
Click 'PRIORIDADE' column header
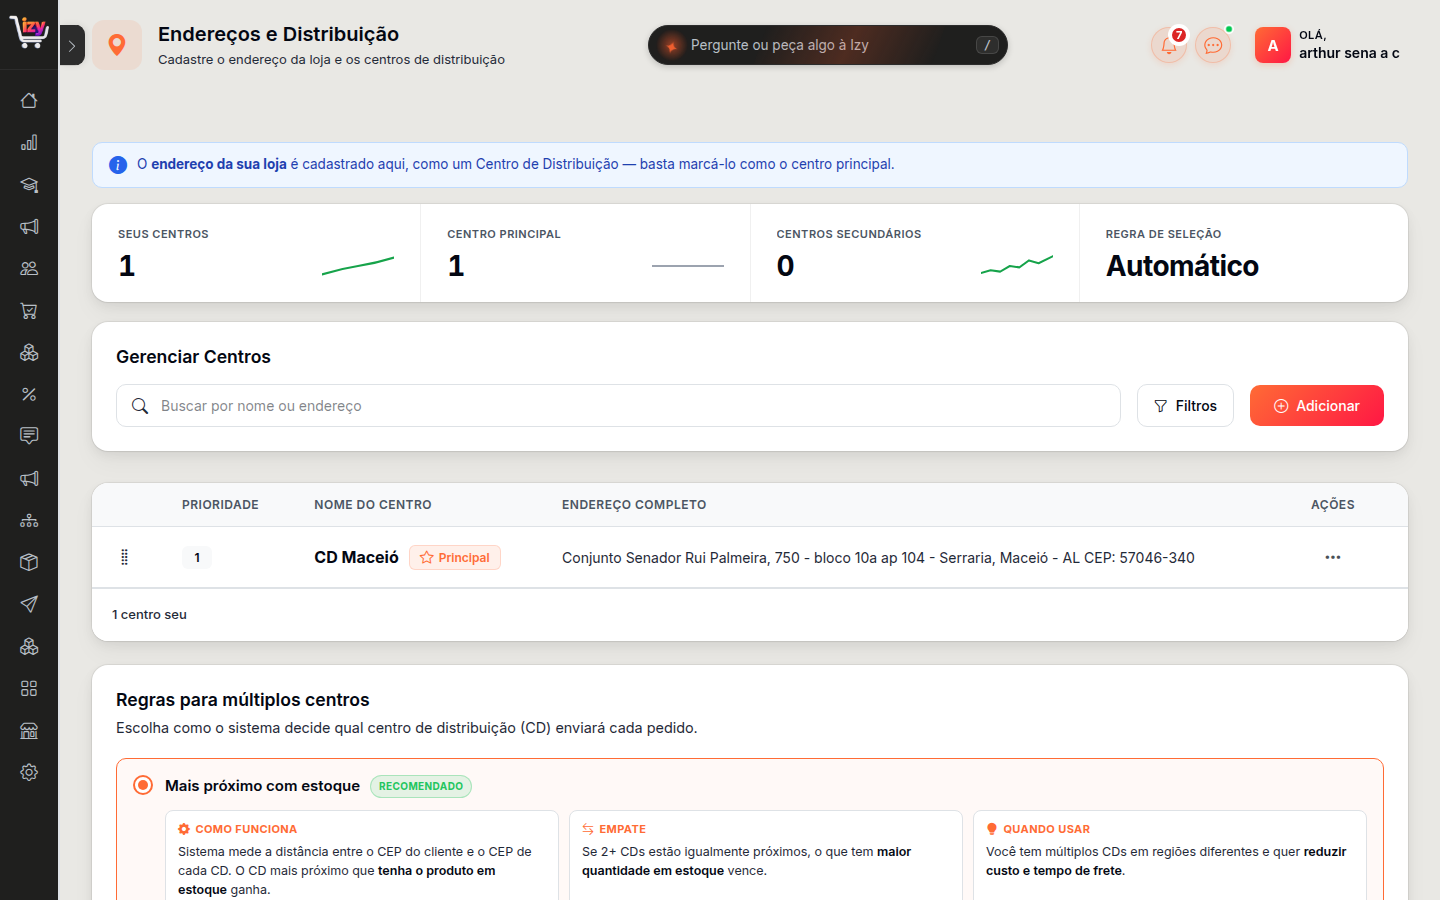(x=220, y=505)
